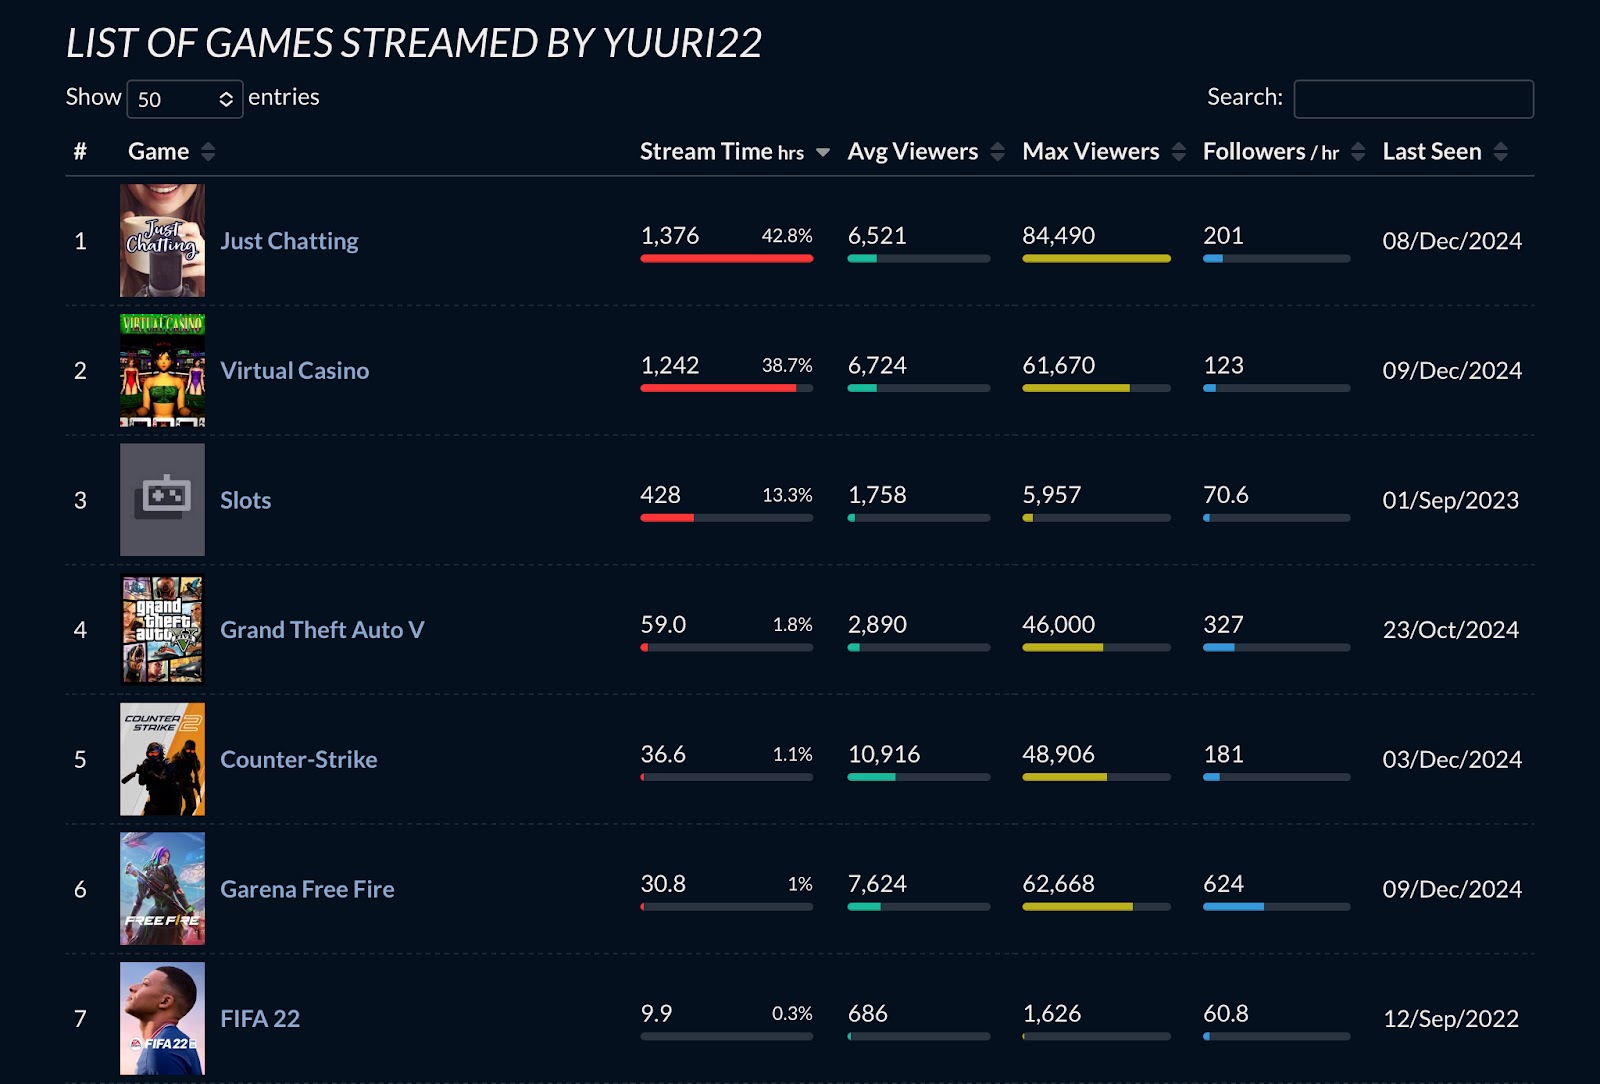Open the Just Chatting game link
This screenshot has height=1084, width=1600.
[x=289, y=241]
